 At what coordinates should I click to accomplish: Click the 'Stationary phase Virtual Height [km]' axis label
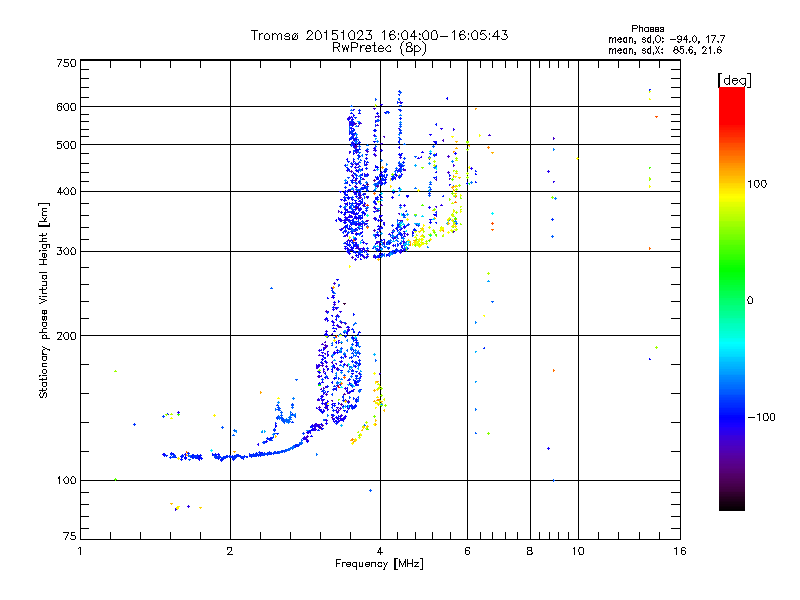(43, 300)
